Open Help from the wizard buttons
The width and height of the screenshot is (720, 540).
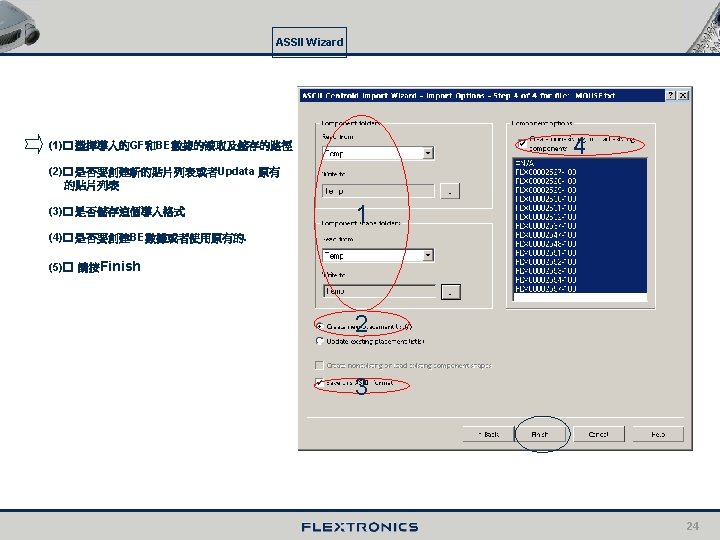(x=658, y=434)
